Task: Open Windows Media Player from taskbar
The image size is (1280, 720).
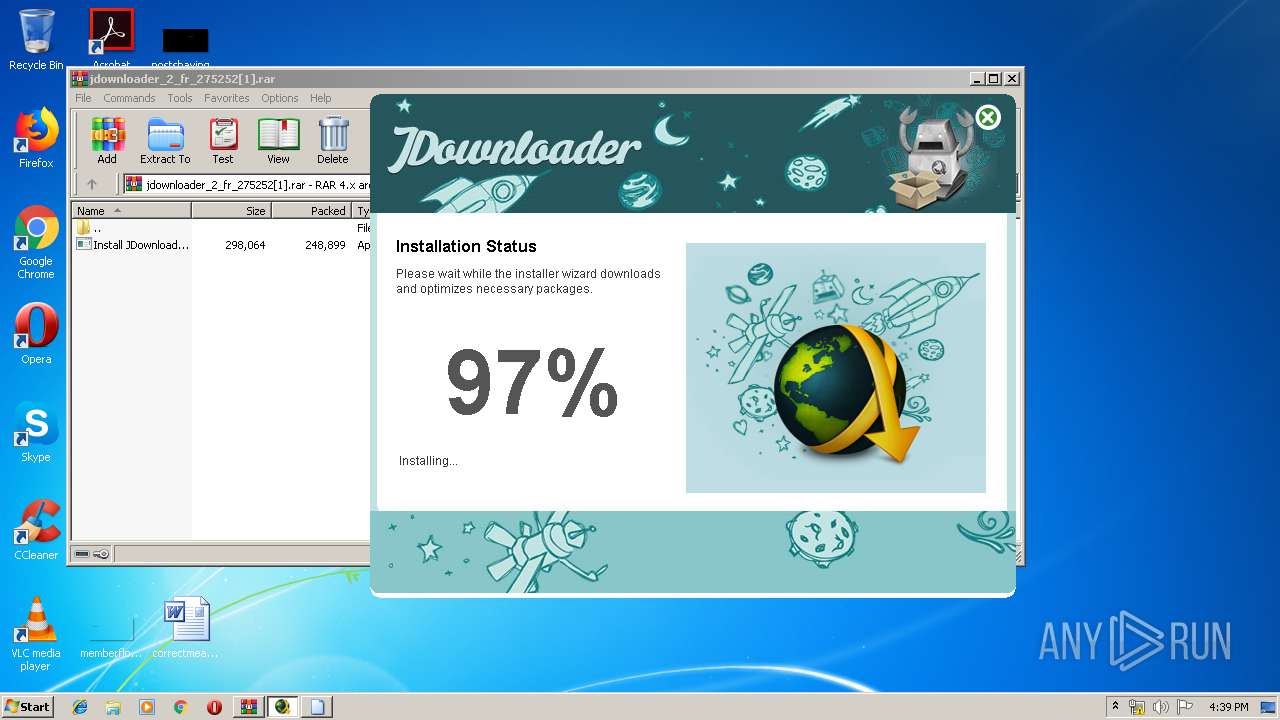Action: [x=147, y=707]
